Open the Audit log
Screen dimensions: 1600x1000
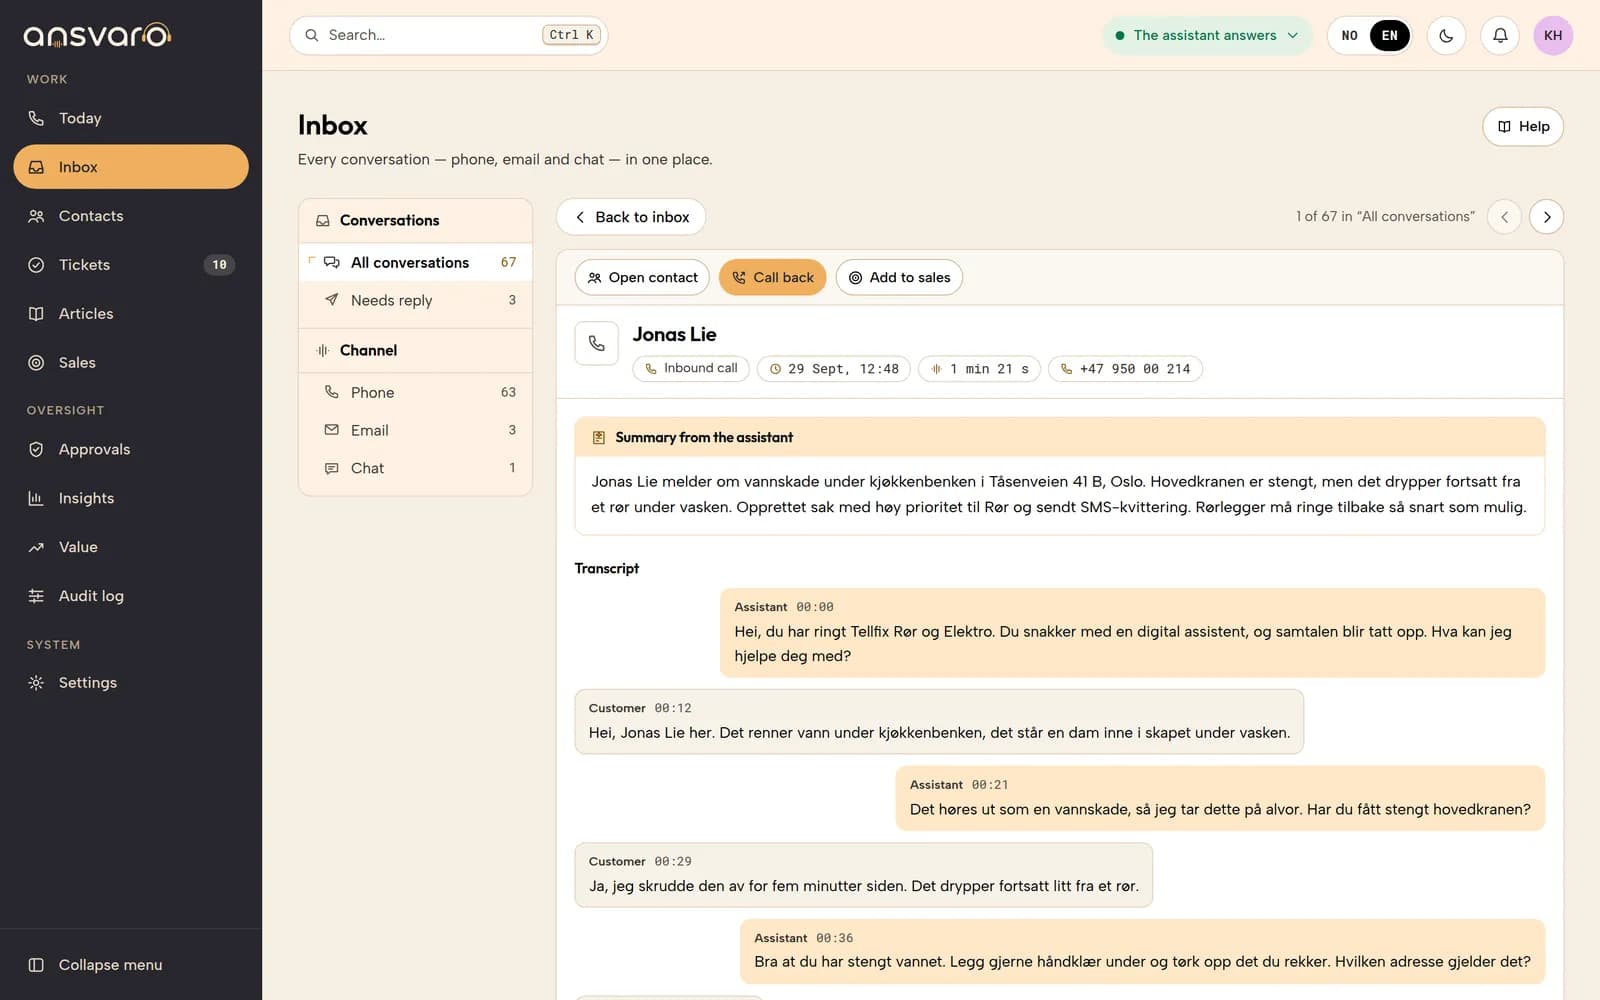[131, 596]
